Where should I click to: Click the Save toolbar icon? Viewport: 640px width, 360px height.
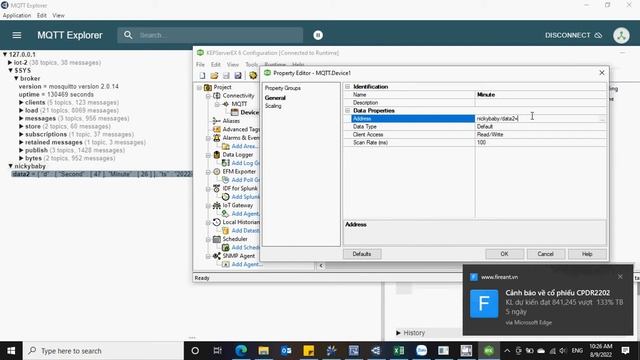pos(226,76)
